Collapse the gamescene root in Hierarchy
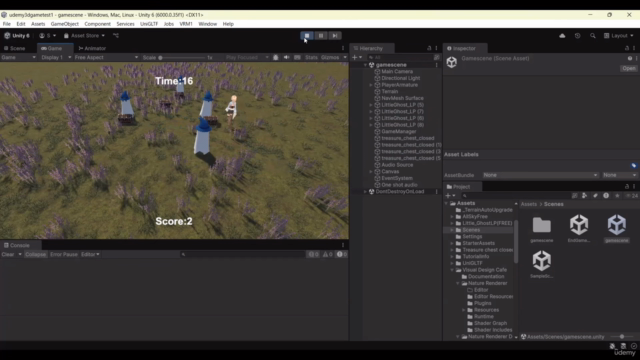The height and width of the screenshot is (360, 640). (365, 65)
